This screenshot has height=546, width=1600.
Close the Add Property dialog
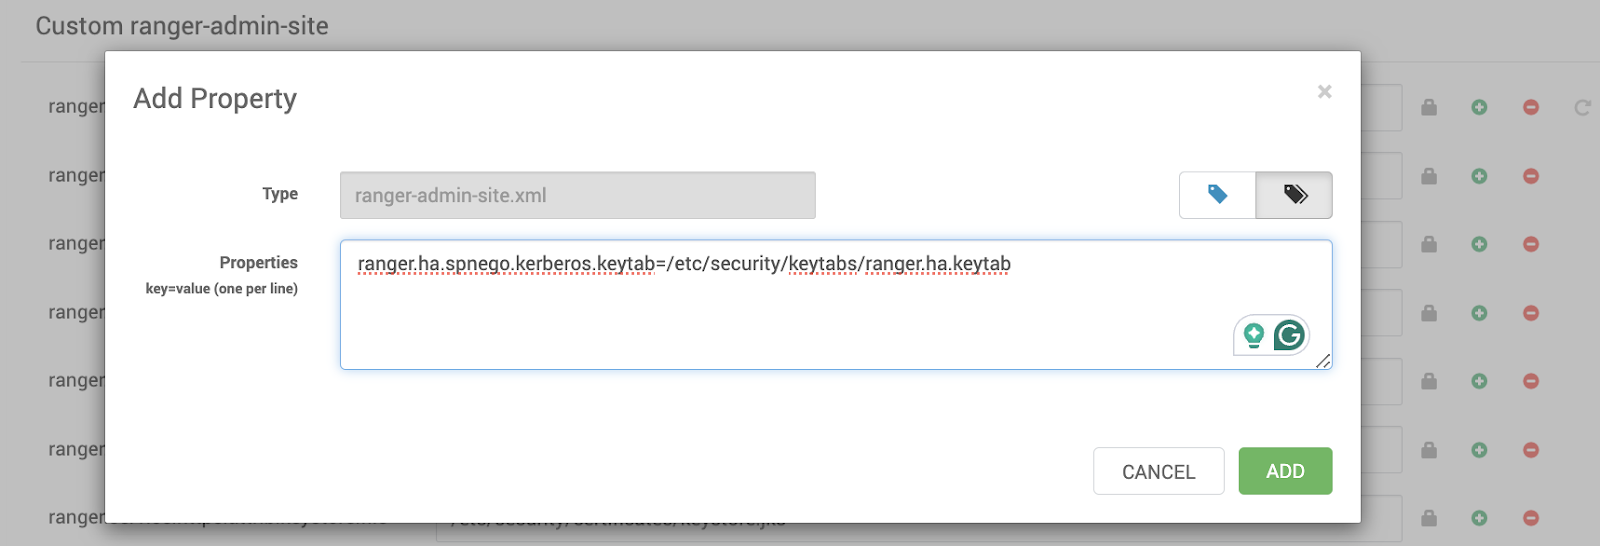1324,92
